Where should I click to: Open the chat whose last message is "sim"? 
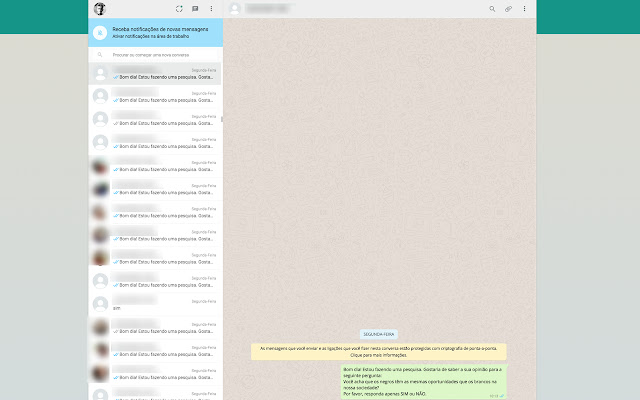click(156, 304)
